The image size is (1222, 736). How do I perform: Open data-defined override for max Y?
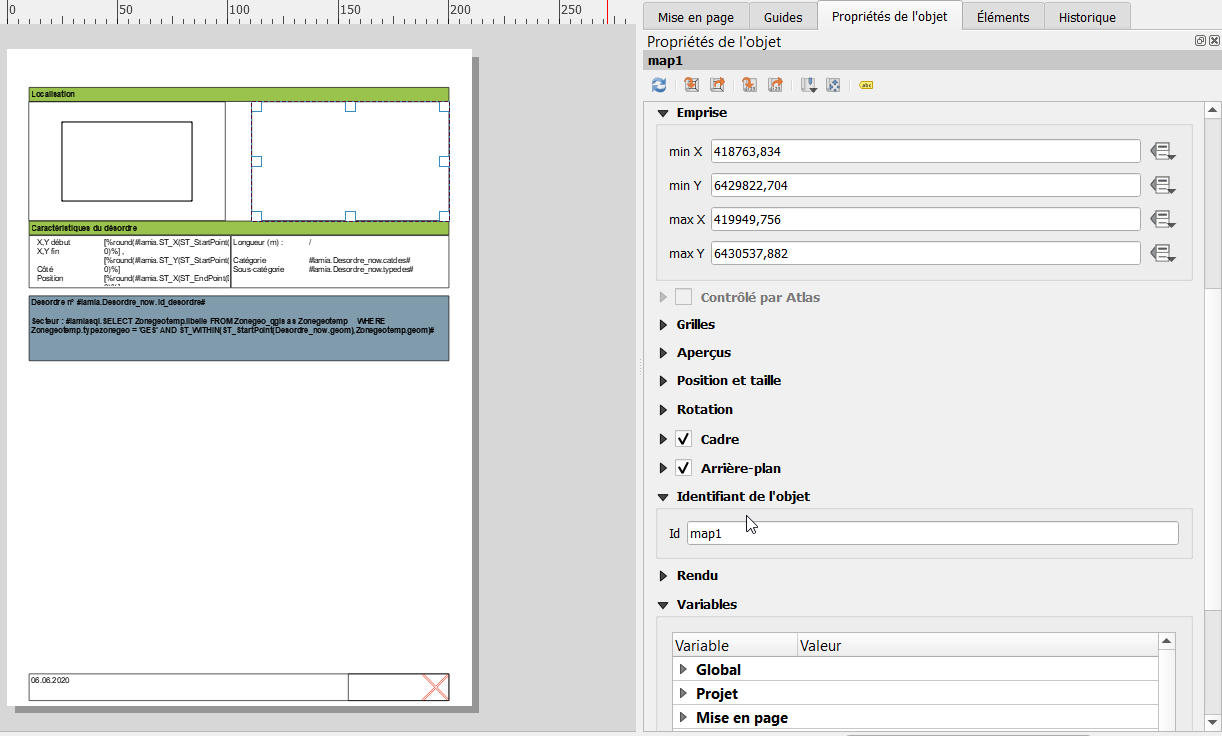pos(1162,253)
